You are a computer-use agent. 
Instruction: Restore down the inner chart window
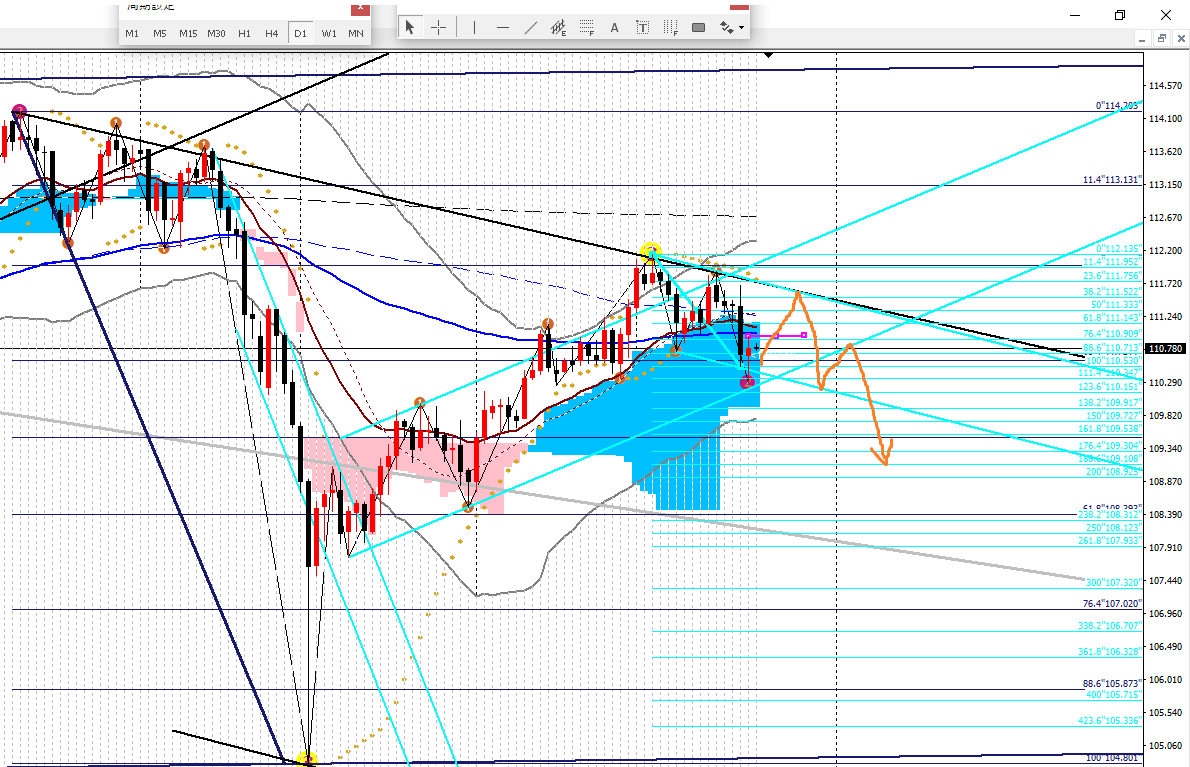pos(1161,38)
